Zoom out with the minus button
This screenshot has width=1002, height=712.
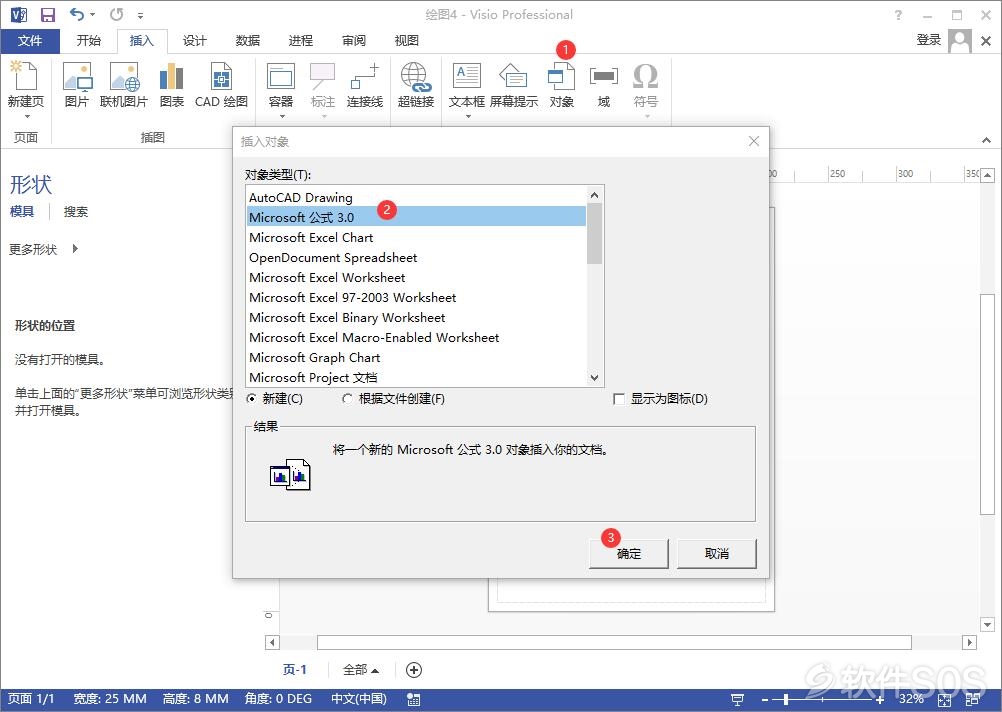tap(764, 700)
